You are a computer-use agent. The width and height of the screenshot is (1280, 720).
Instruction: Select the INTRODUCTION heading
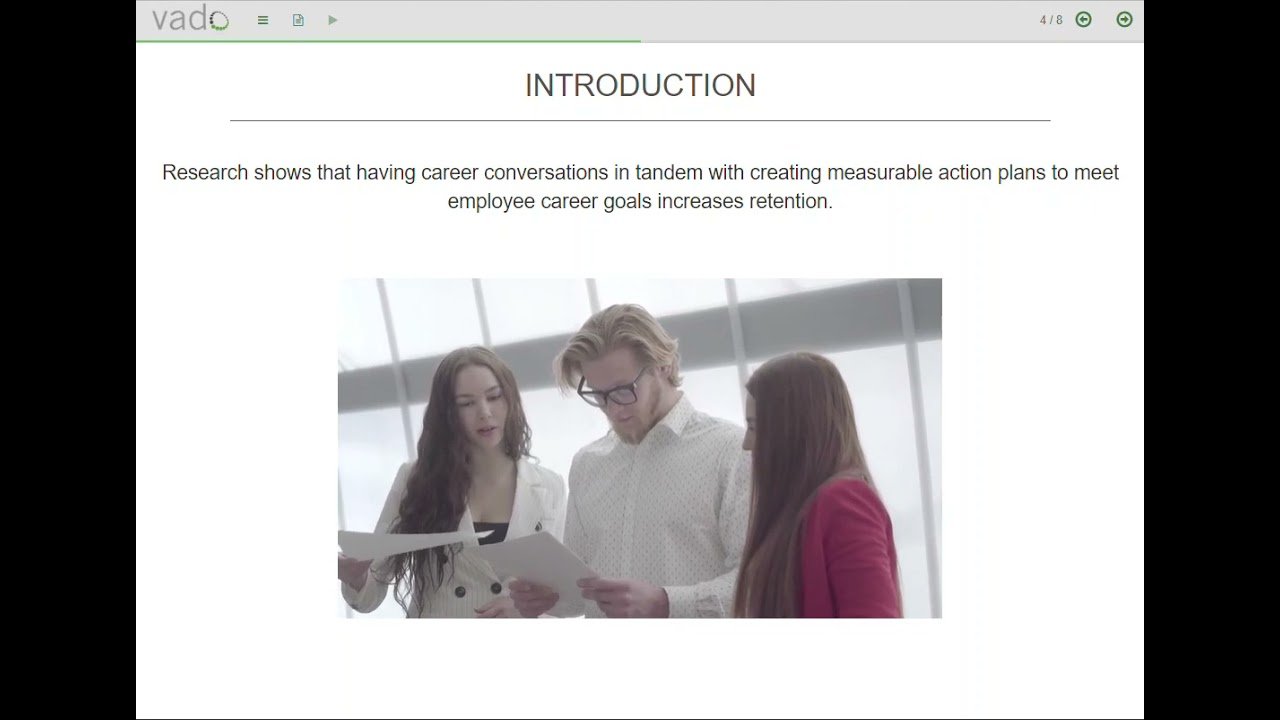640,86
